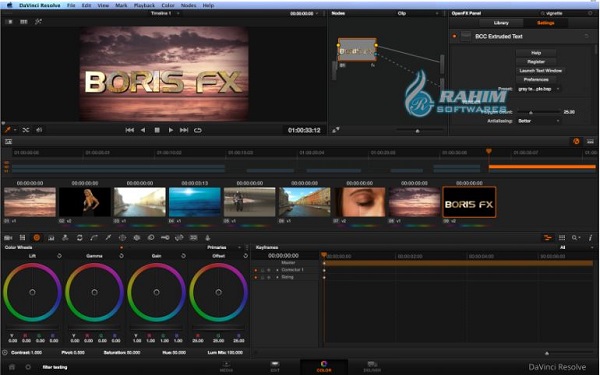Open the Timeline 1 dropdown
Image resolution: width=600 pixels, height=375 pixels.
click(165, 13)
